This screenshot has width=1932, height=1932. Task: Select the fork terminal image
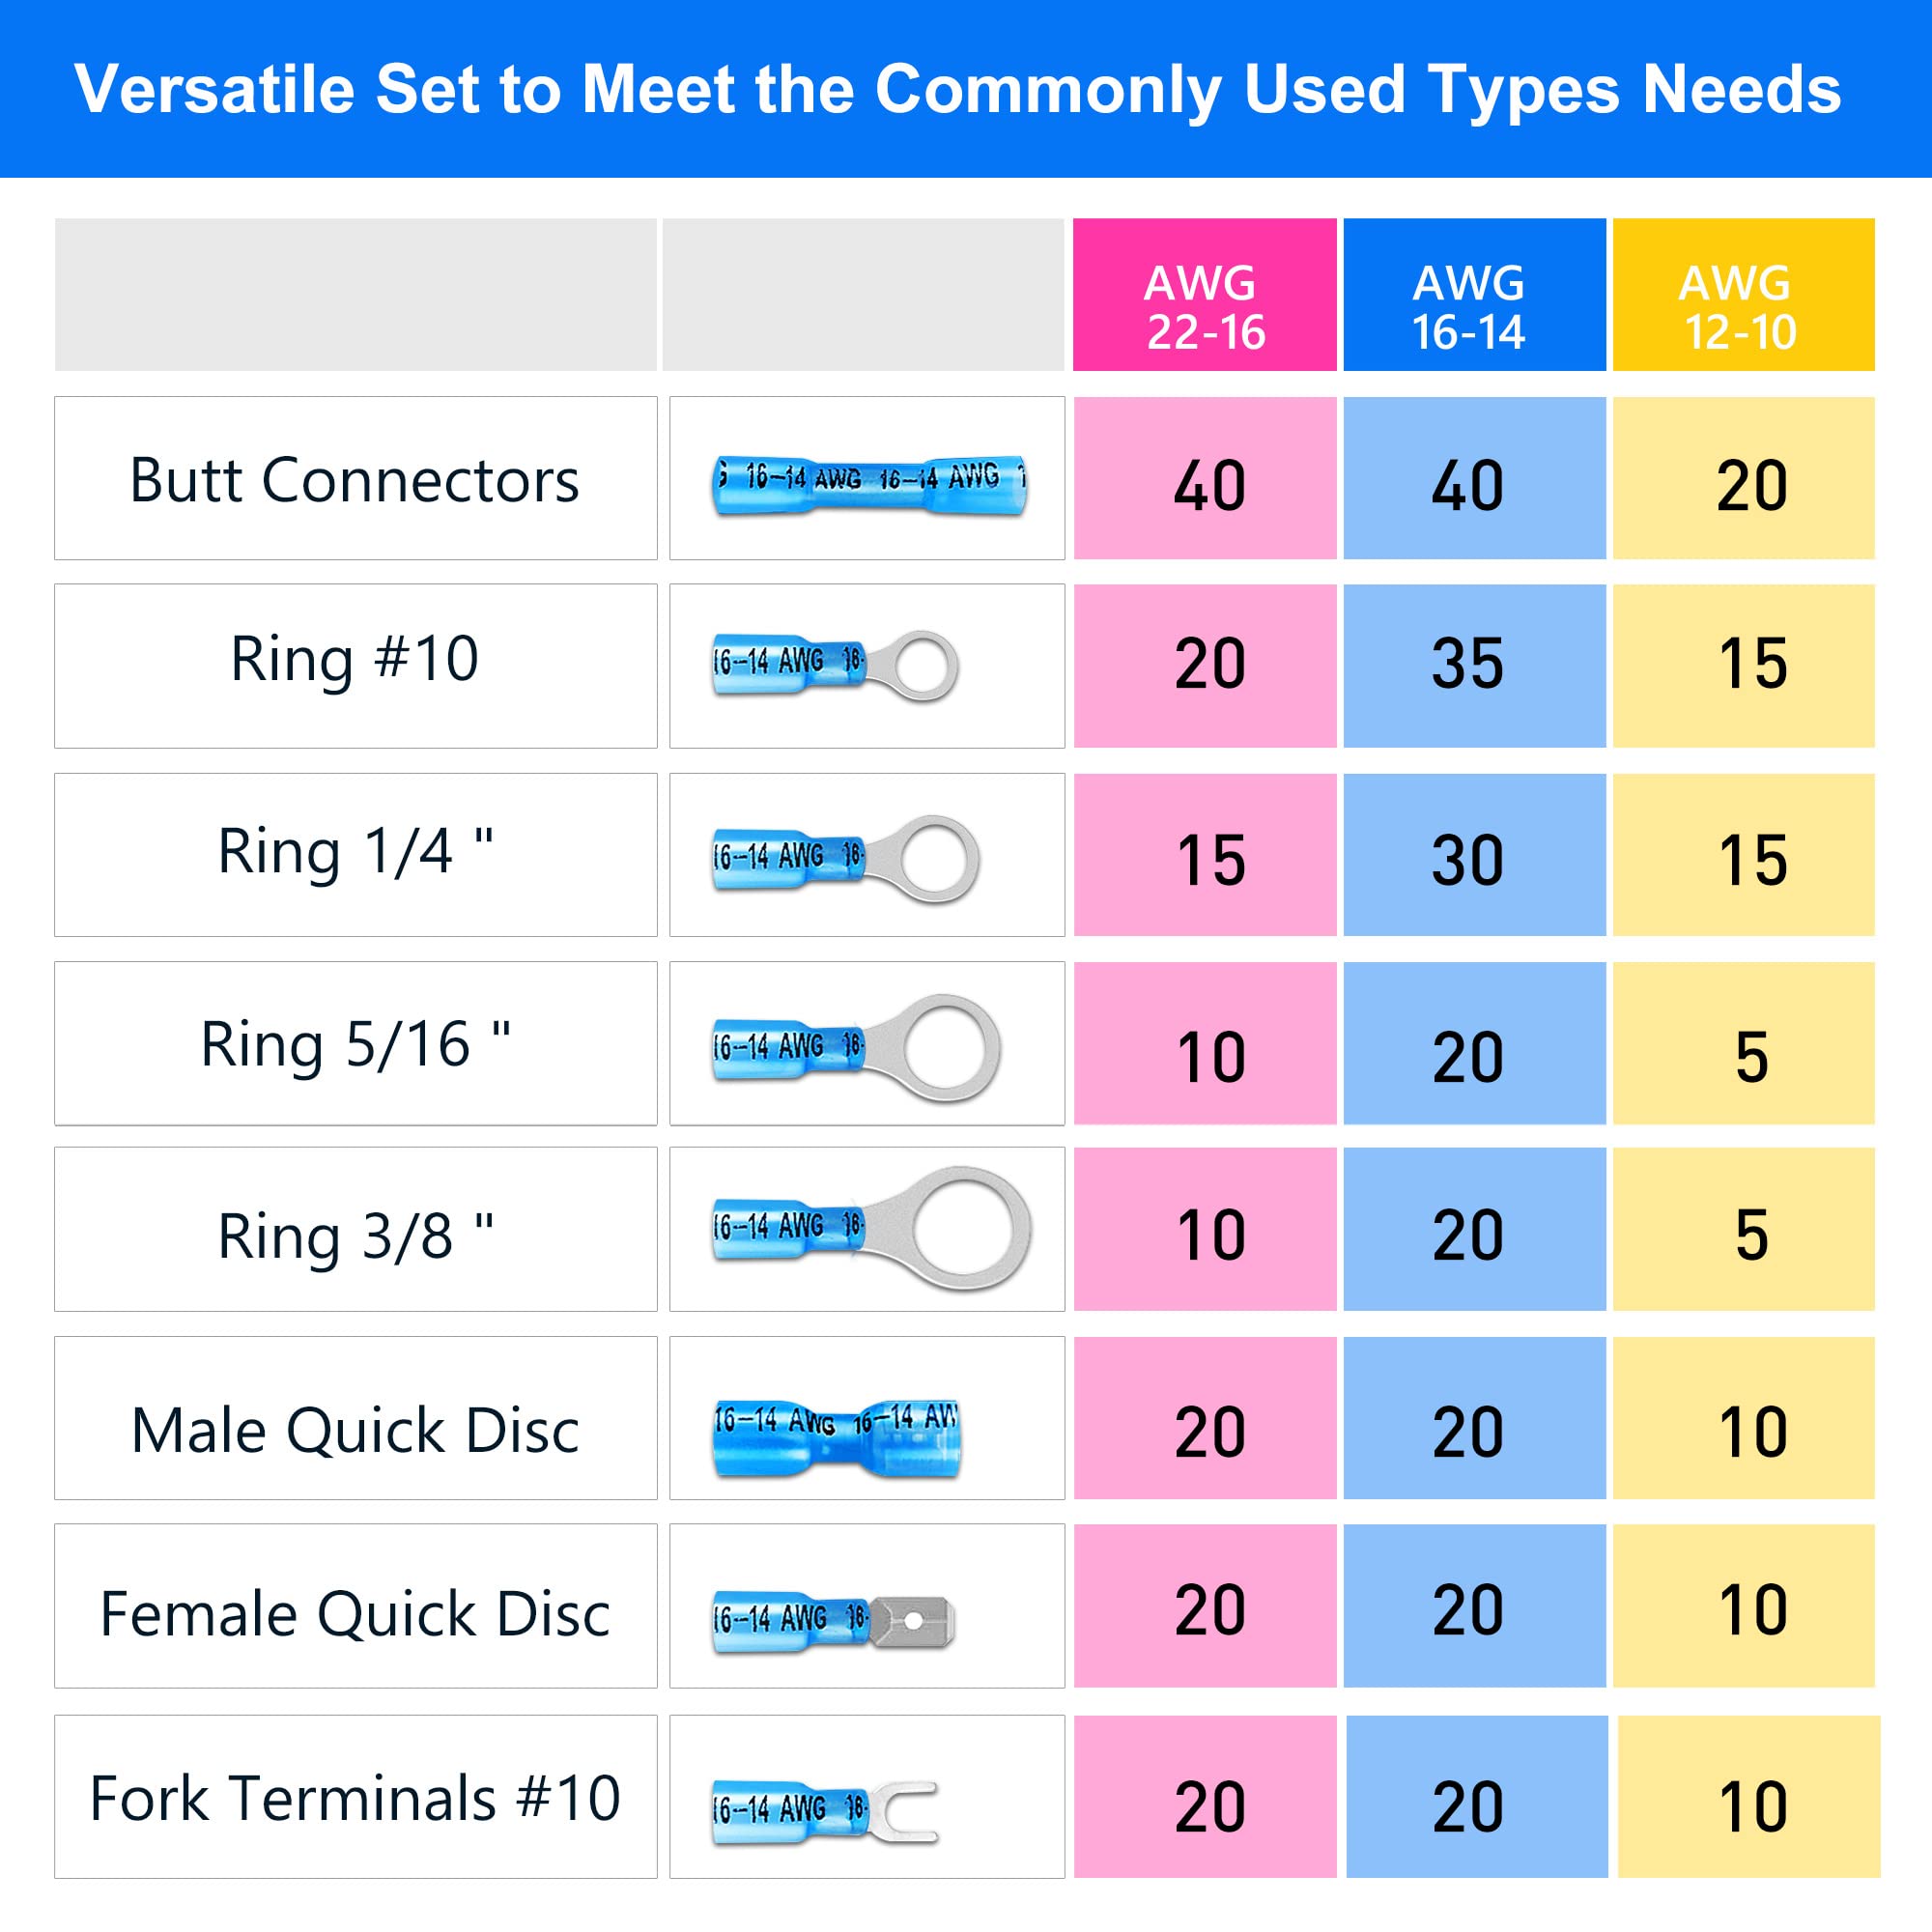(x=825, y=1810)
